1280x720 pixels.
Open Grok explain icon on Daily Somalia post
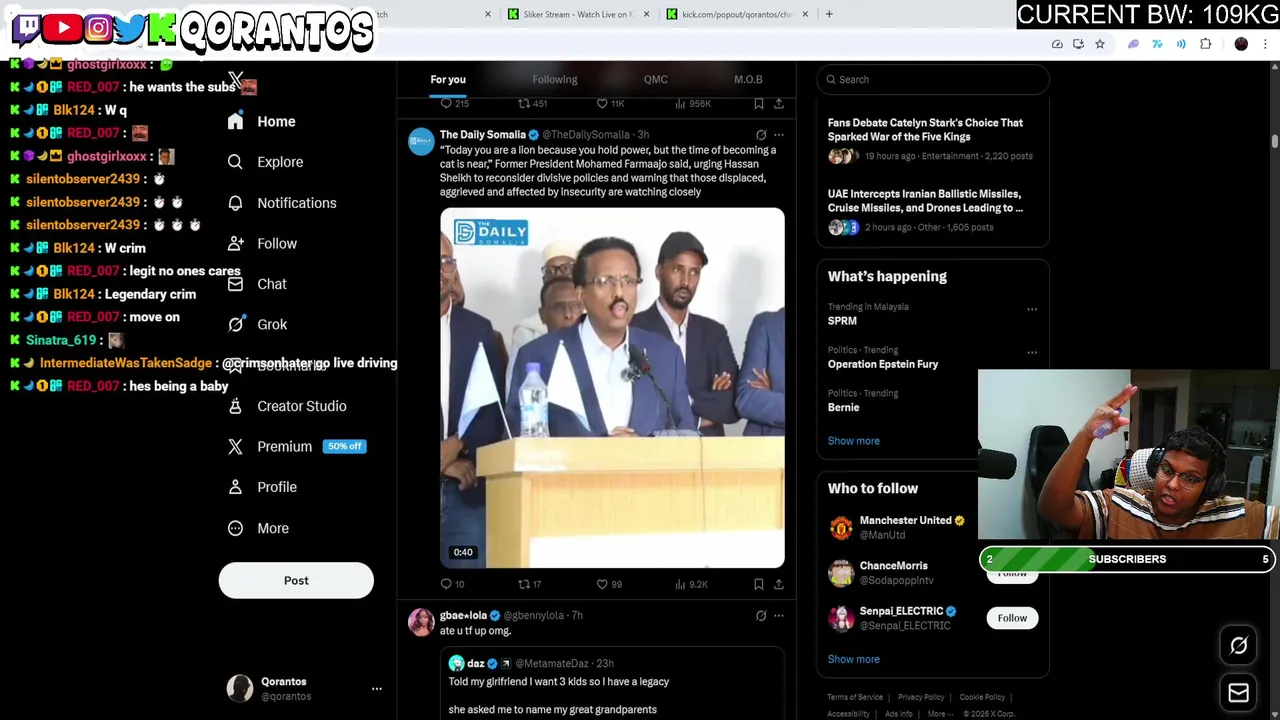click(x=761, y=135)
